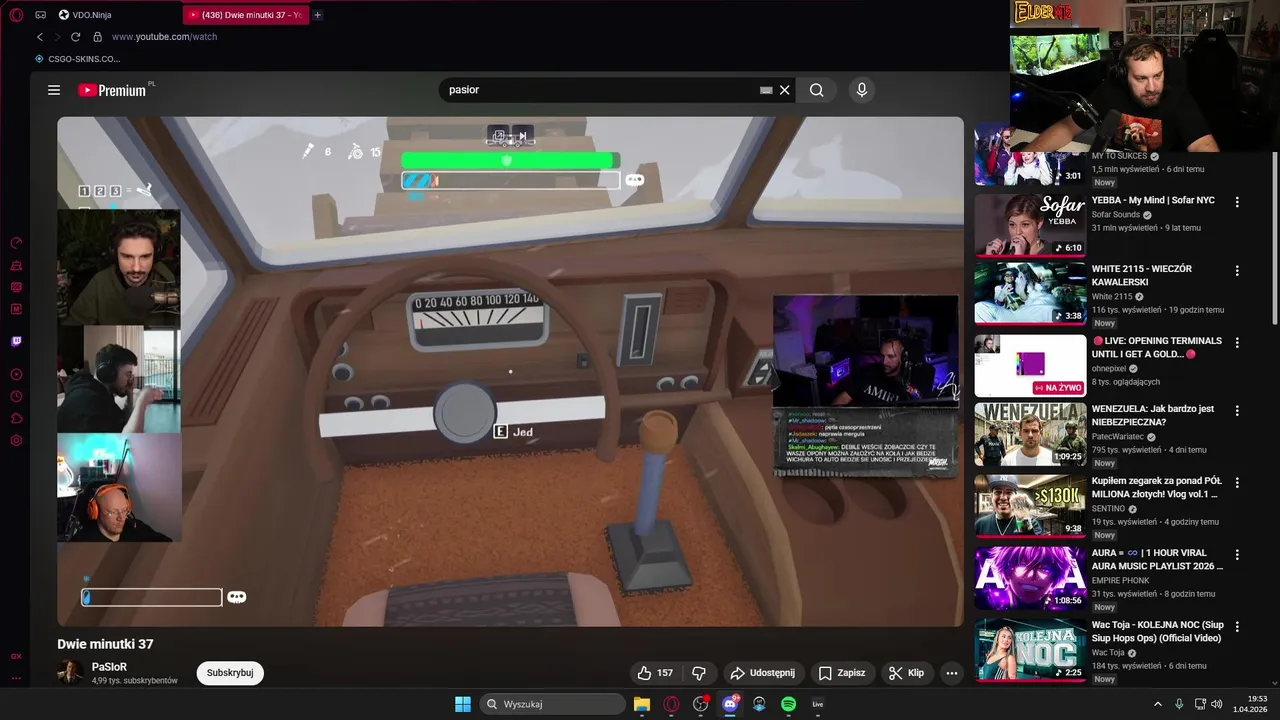
Task: Submit search with magnifier button
Action: (817, 90)
